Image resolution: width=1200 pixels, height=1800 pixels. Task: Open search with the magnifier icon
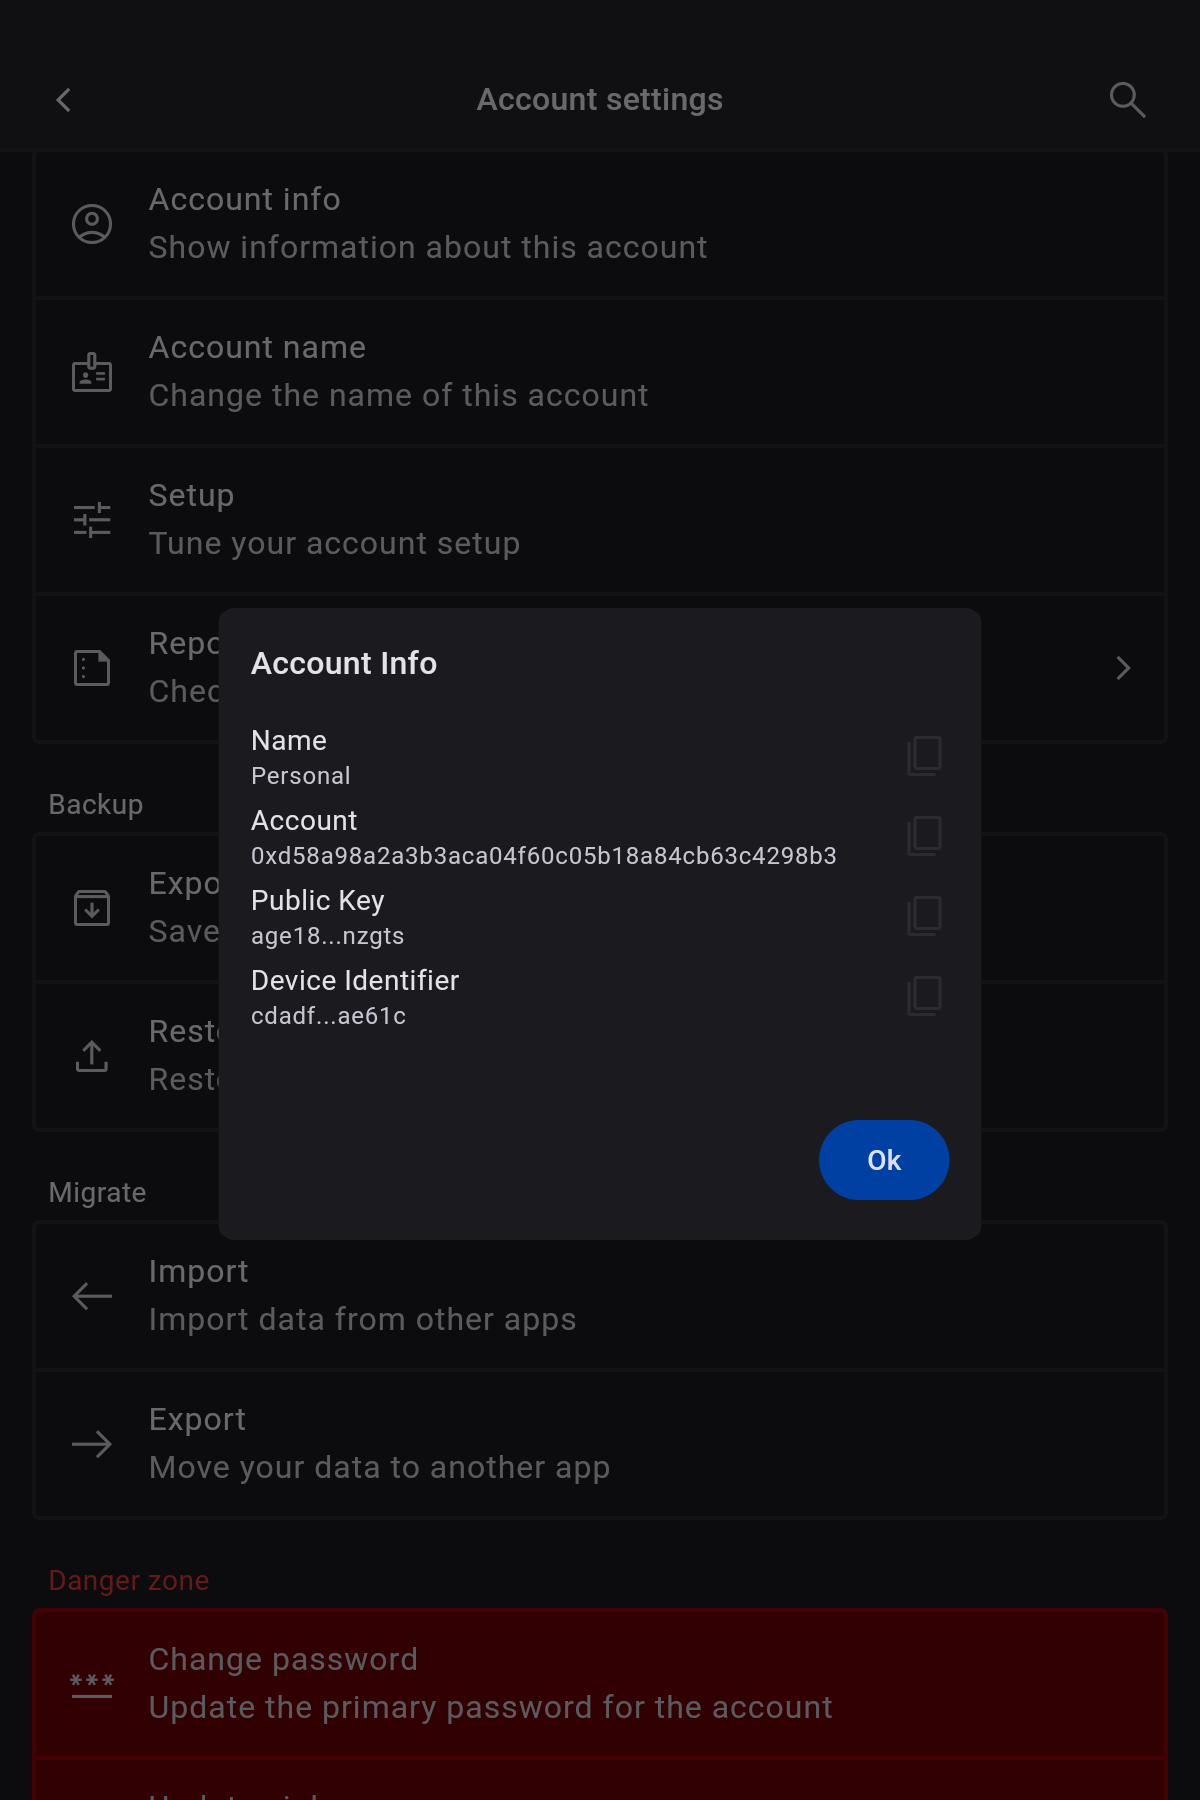pyautogui.click(x=1127, y=100)
